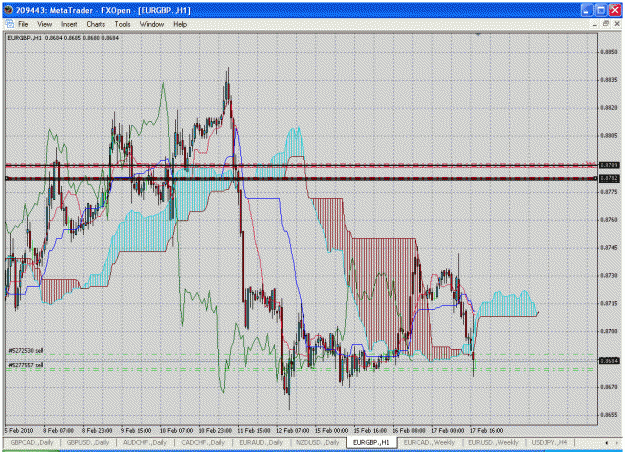Open the Help menu
Screen dimensions: 625x452
180,24
